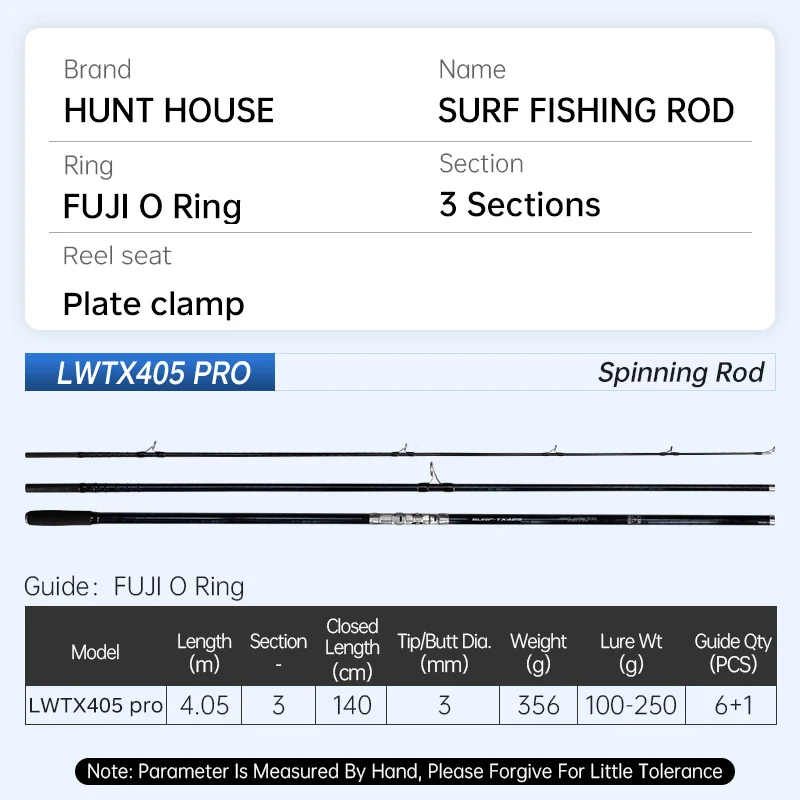This screenshot has height=800, width=800.
Task: Click the Model column header
Action: (95, 652)
